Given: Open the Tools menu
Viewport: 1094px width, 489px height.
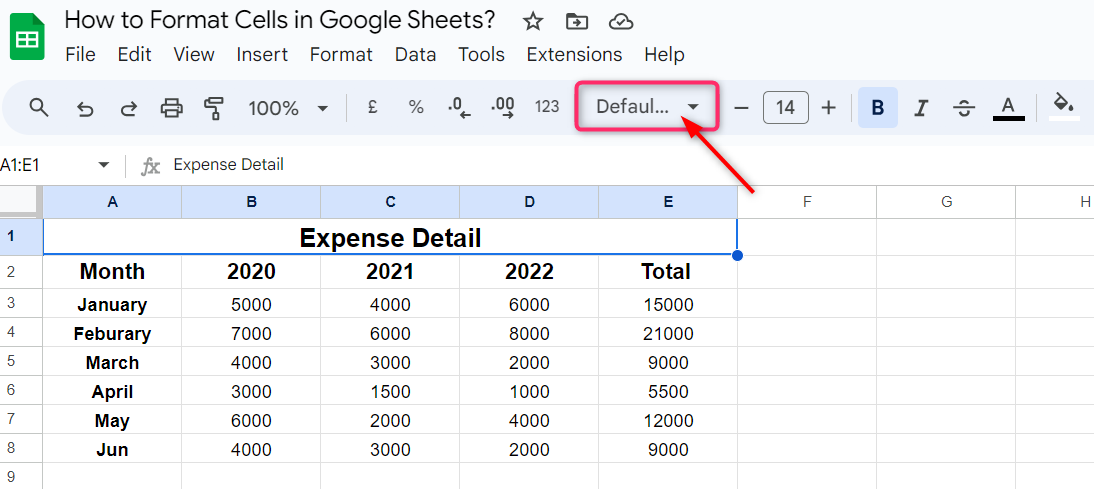Looking at the screenshot, I should 481,54.
